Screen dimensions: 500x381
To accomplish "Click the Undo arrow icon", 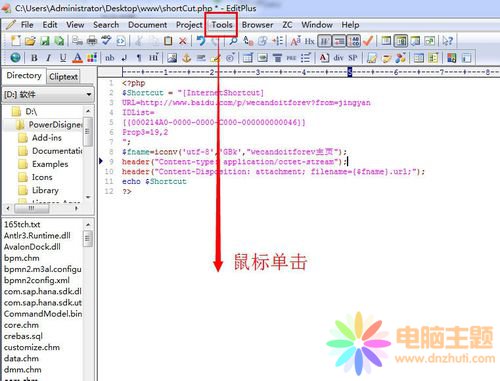I will coord(201,41).
